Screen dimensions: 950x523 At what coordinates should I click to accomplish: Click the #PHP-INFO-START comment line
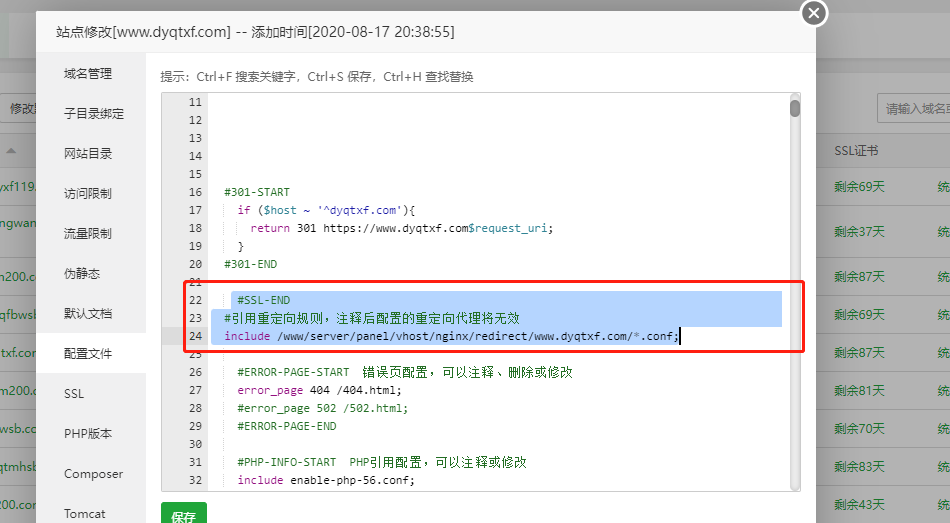click(382, 462)
